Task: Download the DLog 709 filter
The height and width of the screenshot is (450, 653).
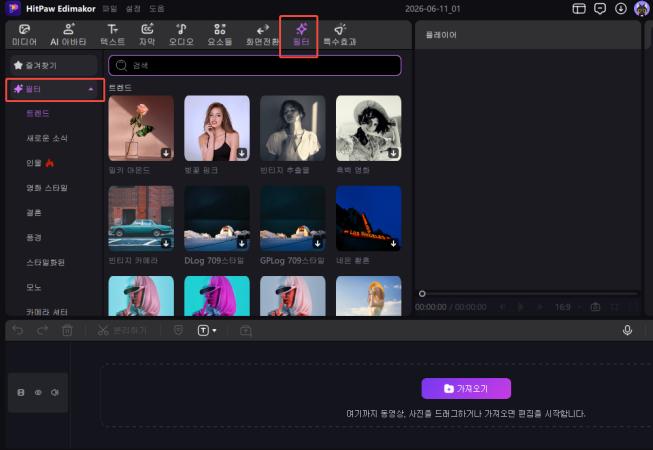Action: click(242, 244)
